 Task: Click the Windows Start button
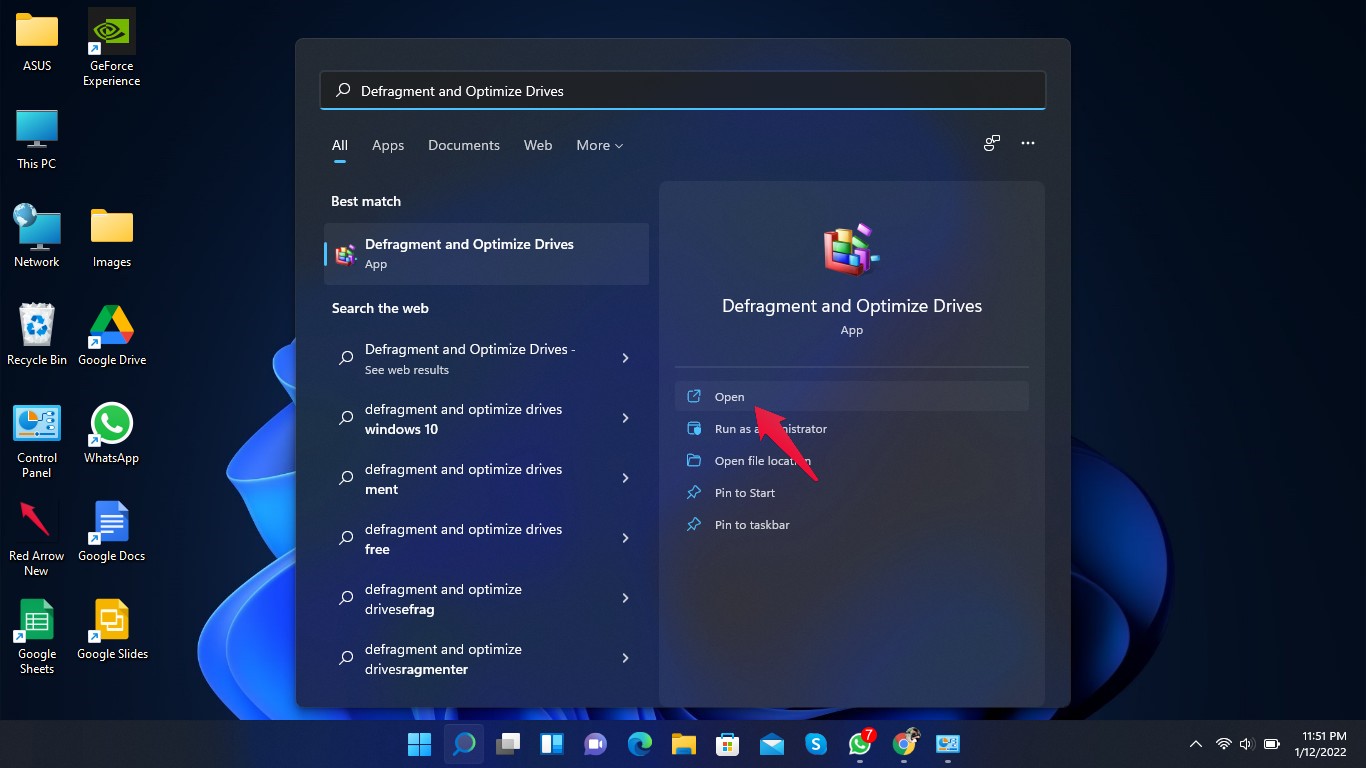[x=419, y=744]
